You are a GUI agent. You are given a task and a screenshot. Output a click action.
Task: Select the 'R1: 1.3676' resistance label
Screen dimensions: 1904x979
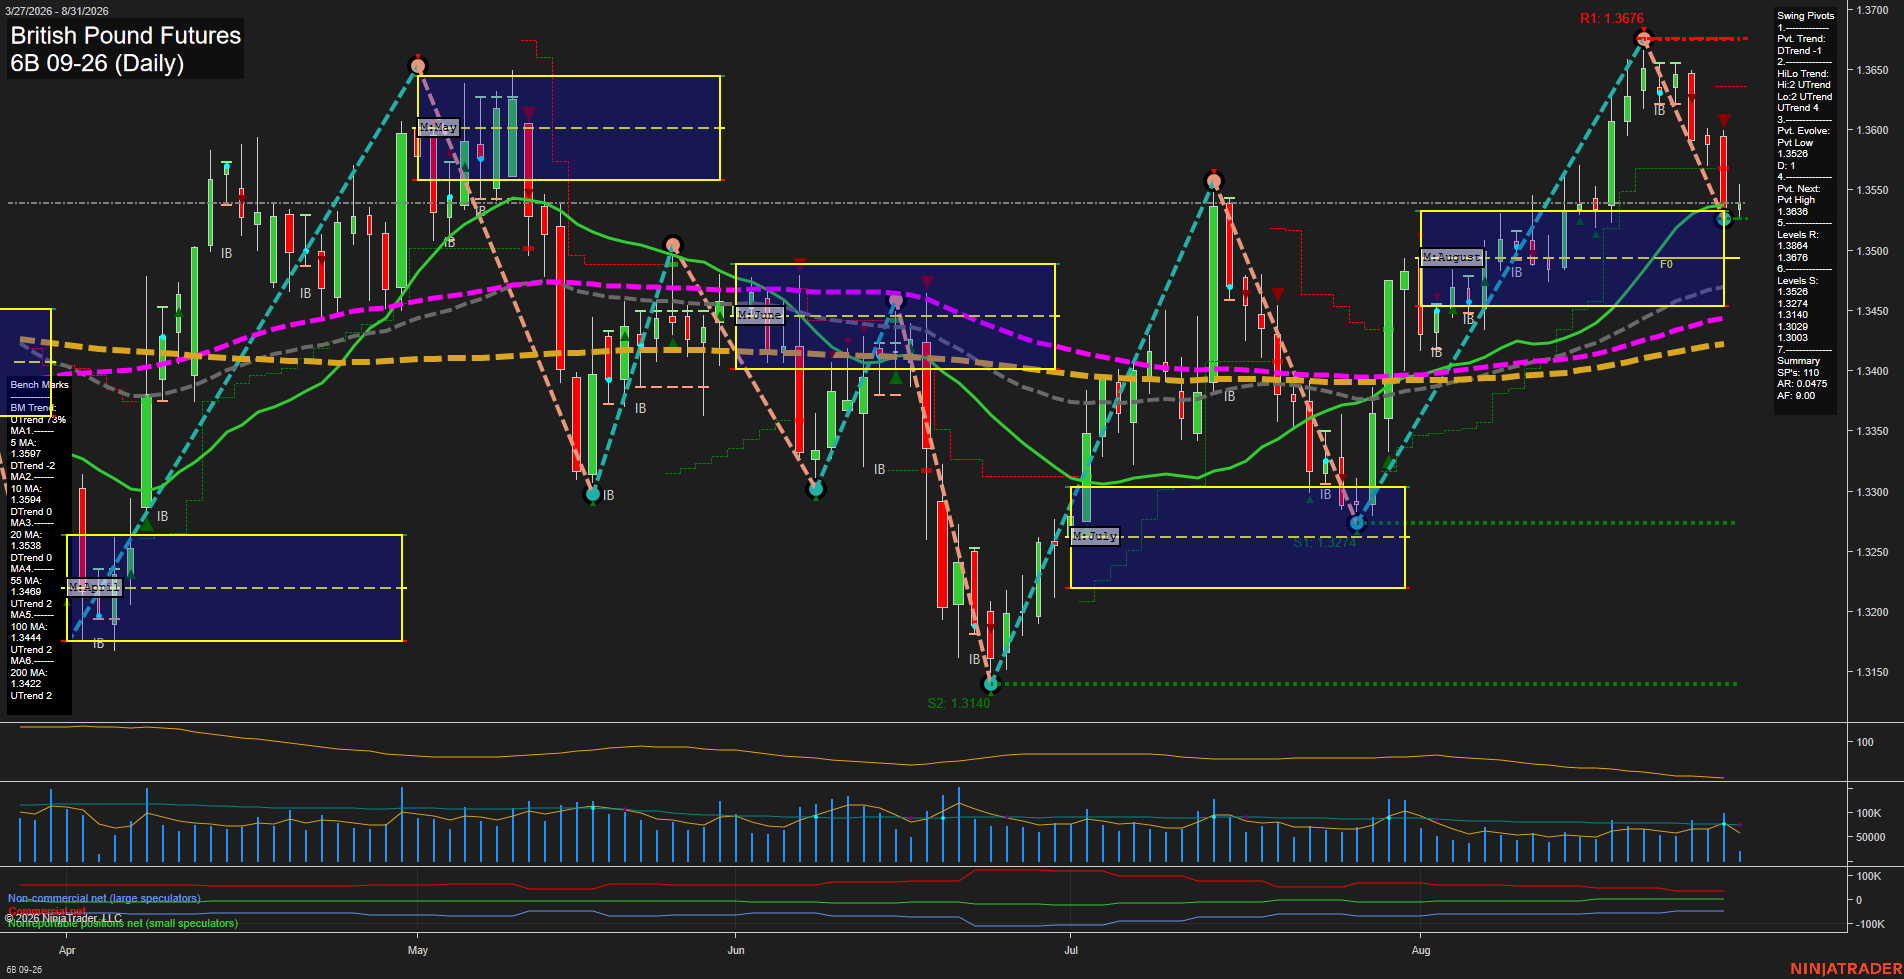click(1612, 18)
